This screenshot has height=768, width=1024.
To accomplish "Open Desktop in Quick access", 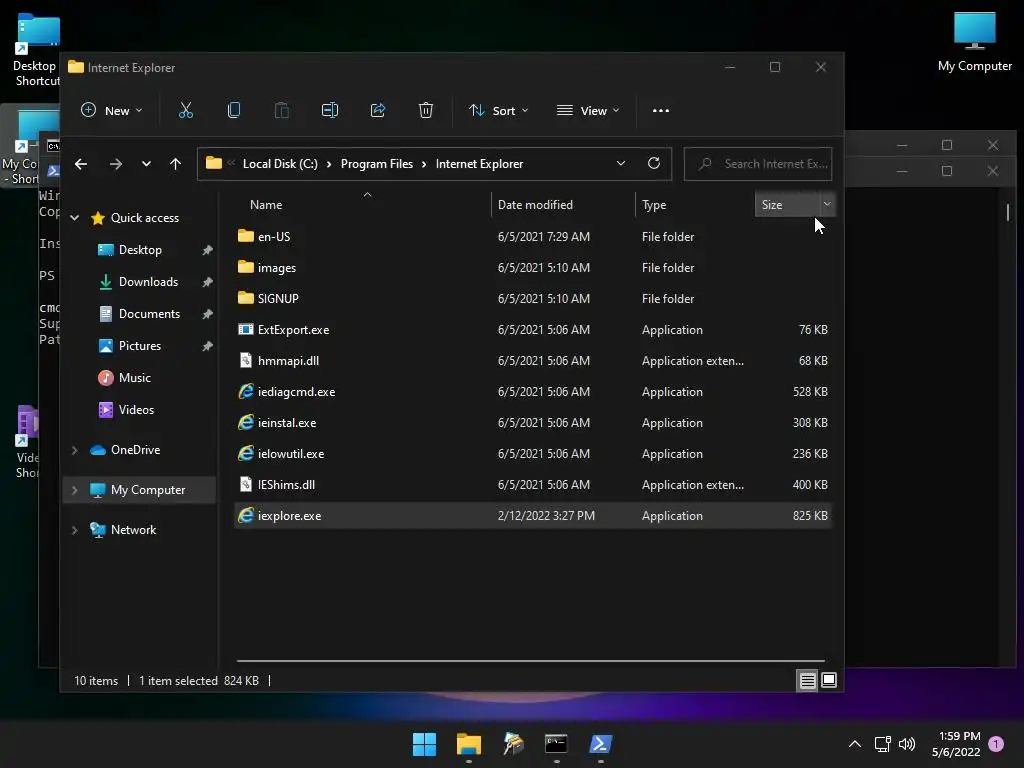I will [x=140, y=249].
